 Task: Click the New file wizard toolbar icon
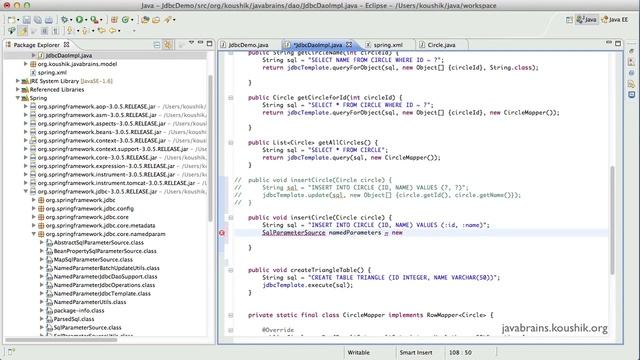(x=11, y=20)
